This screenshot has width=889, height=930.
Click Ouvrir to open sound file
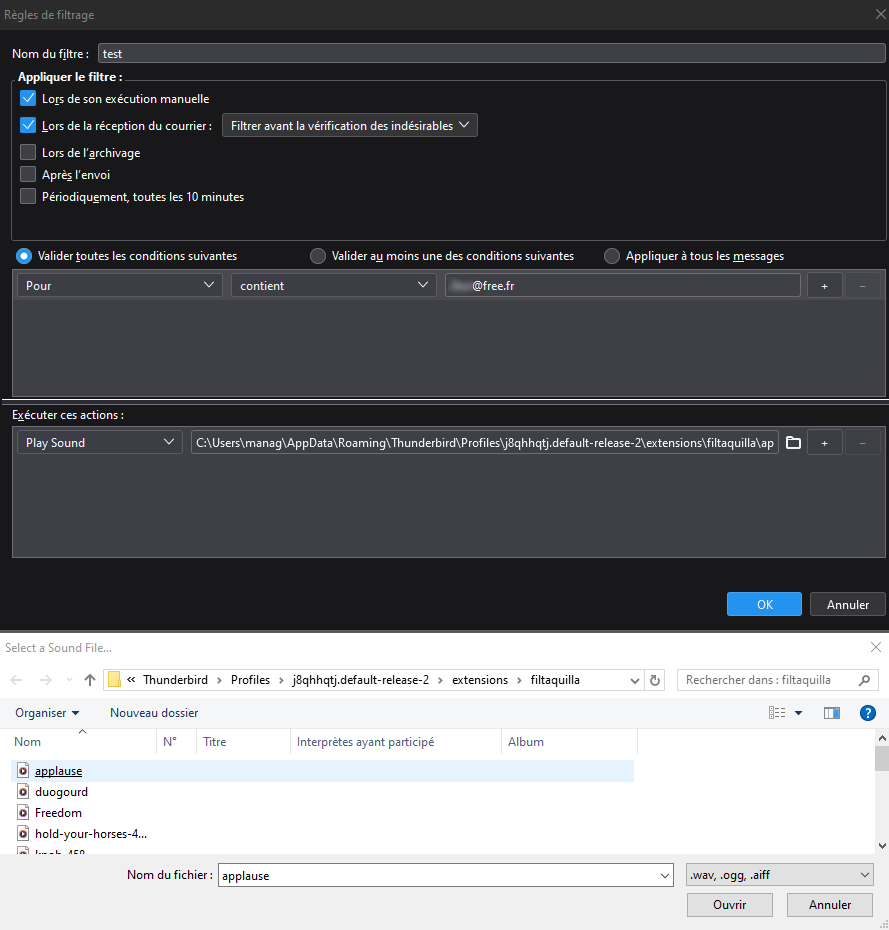(729, 904)
